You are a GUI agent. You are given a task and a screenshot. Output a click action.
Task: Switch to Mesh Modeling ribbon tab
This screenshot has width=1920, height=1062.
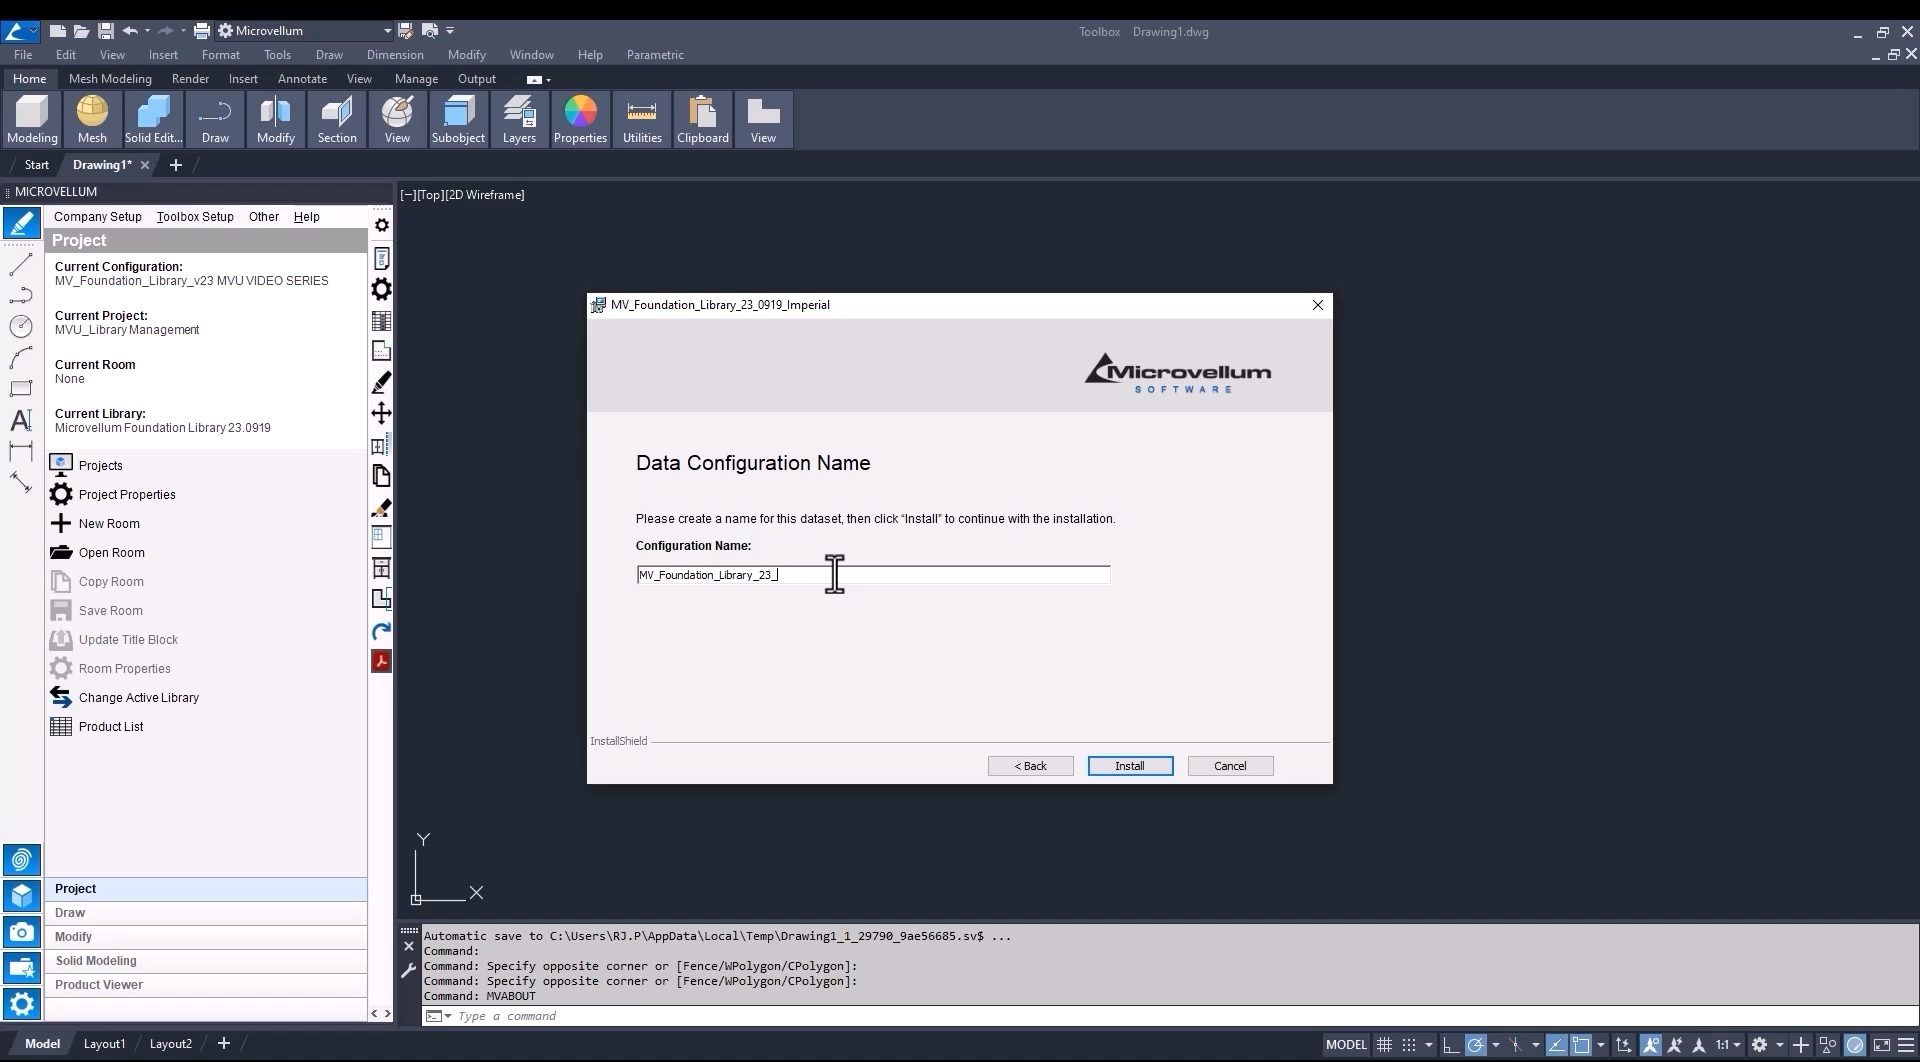(110, 79)
